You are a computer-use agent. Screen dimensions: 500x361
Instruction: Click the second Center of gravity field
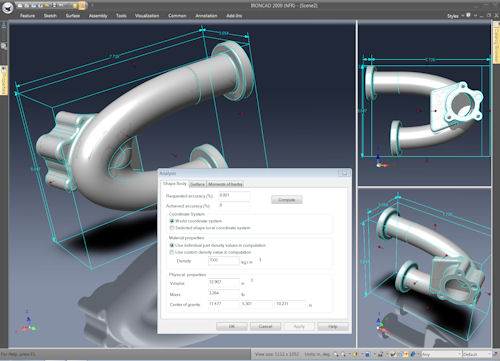click(x=257, y=304)
